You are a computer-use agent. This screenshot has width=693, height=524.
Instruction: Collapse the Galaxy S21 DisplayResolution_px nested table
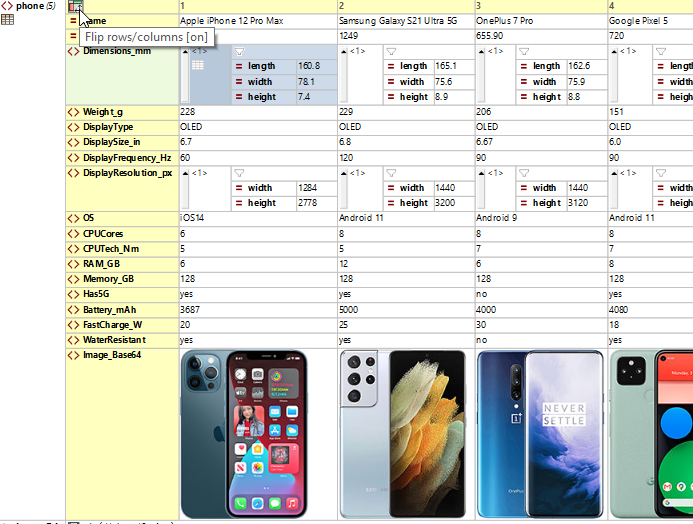pyautogui.click(x=343, y=173)
